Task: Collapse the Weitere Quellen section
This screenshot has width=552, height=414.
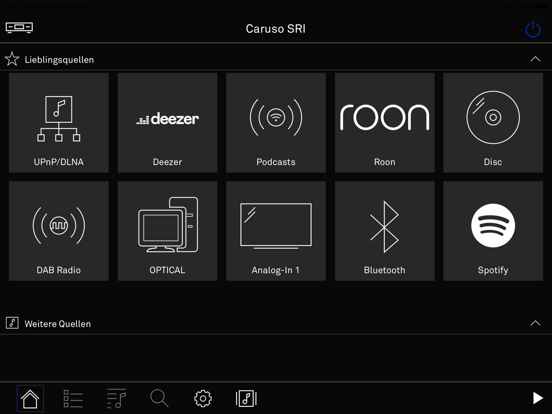Action: point(535,323)
